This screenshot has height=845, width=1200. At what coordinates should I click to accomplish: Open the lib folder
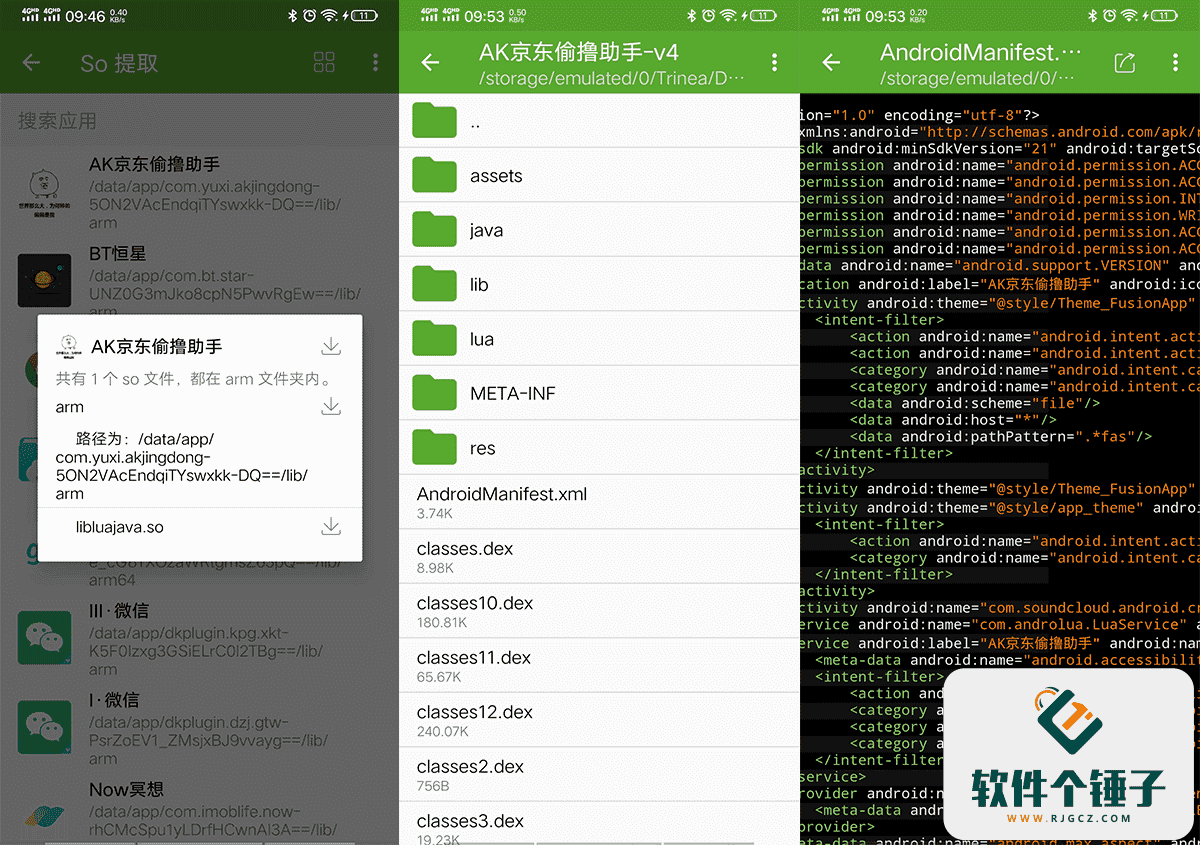(599, 285)
